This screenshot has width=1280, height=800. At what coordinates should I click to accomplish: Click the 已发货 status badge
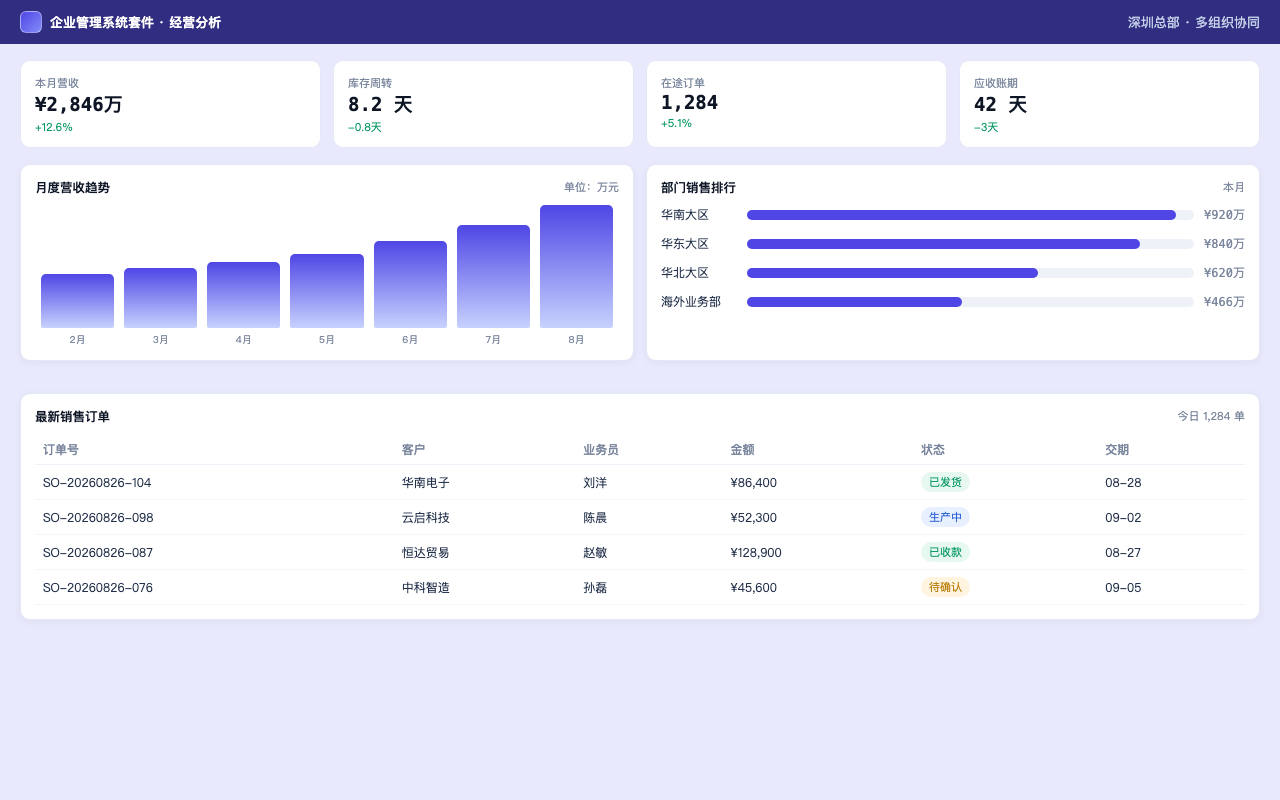pos(945,482)
